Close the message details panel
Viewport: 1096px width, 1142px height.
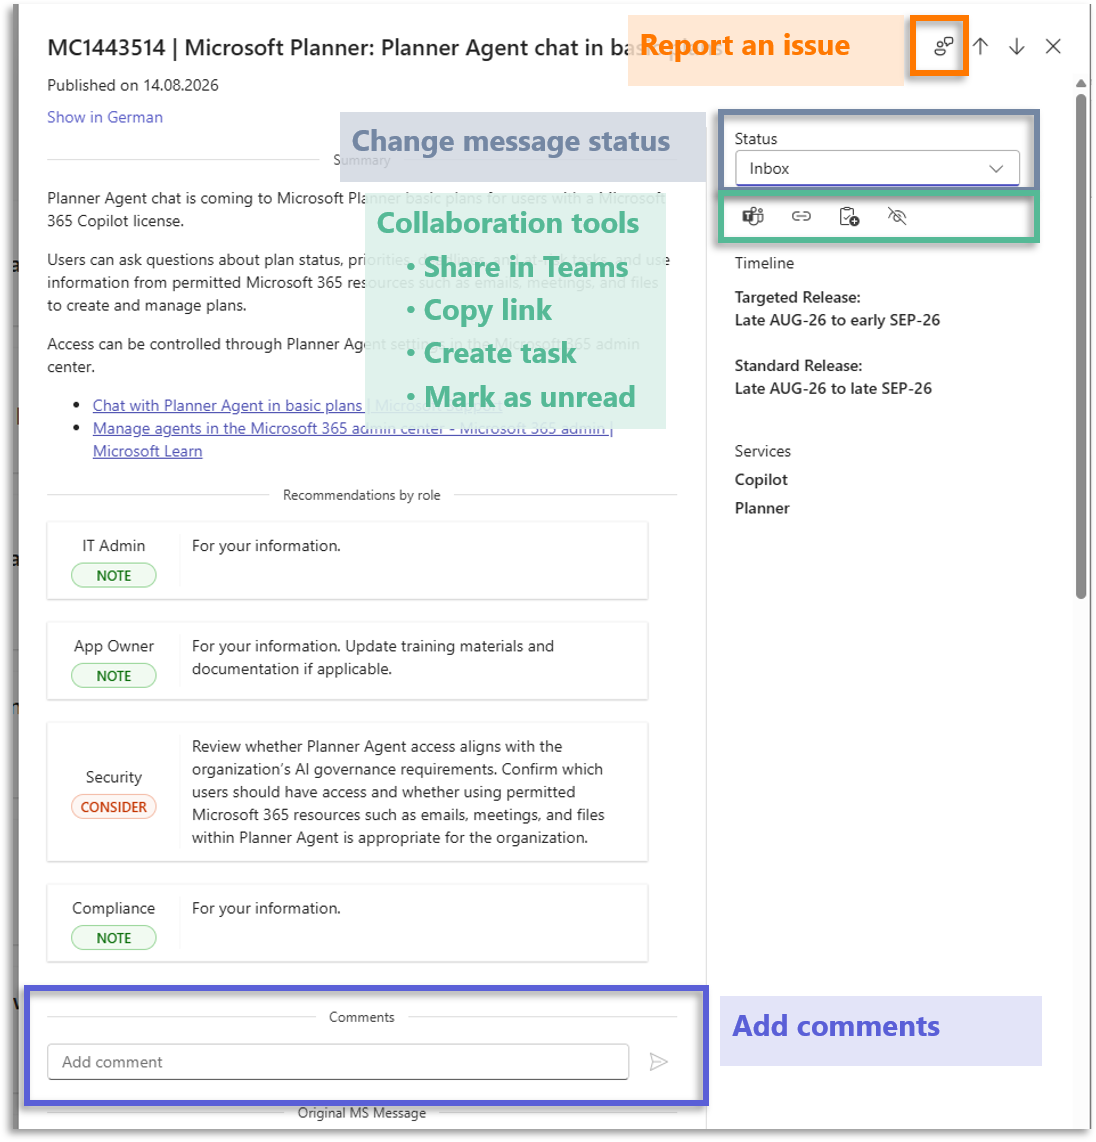[x=1053, y=47]
